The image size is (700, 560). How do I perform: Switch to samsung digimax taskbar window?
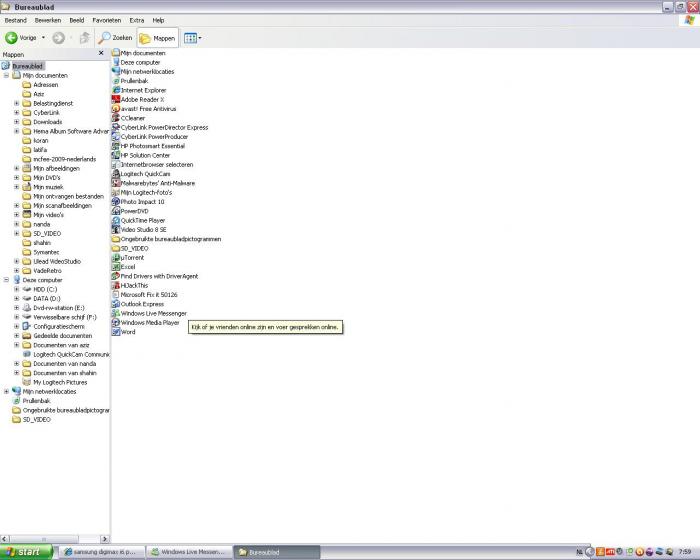[x=104, y=552]
